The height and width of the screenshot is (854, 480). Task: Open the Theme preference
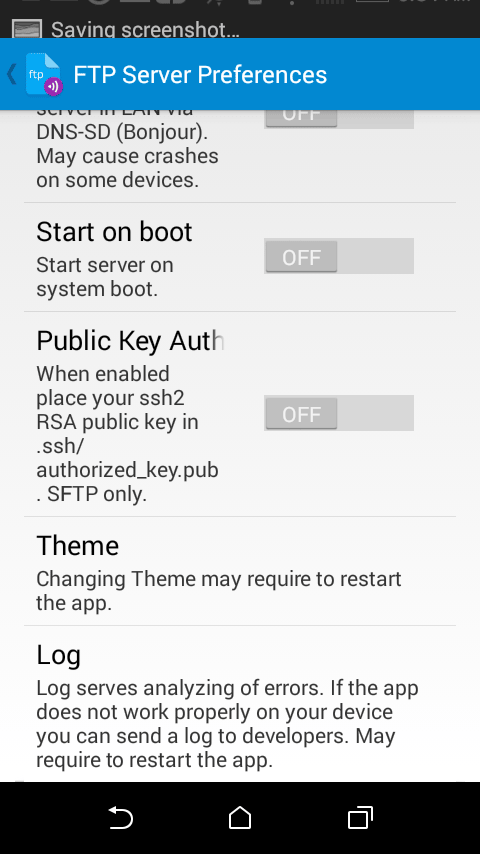coord(240,571)
